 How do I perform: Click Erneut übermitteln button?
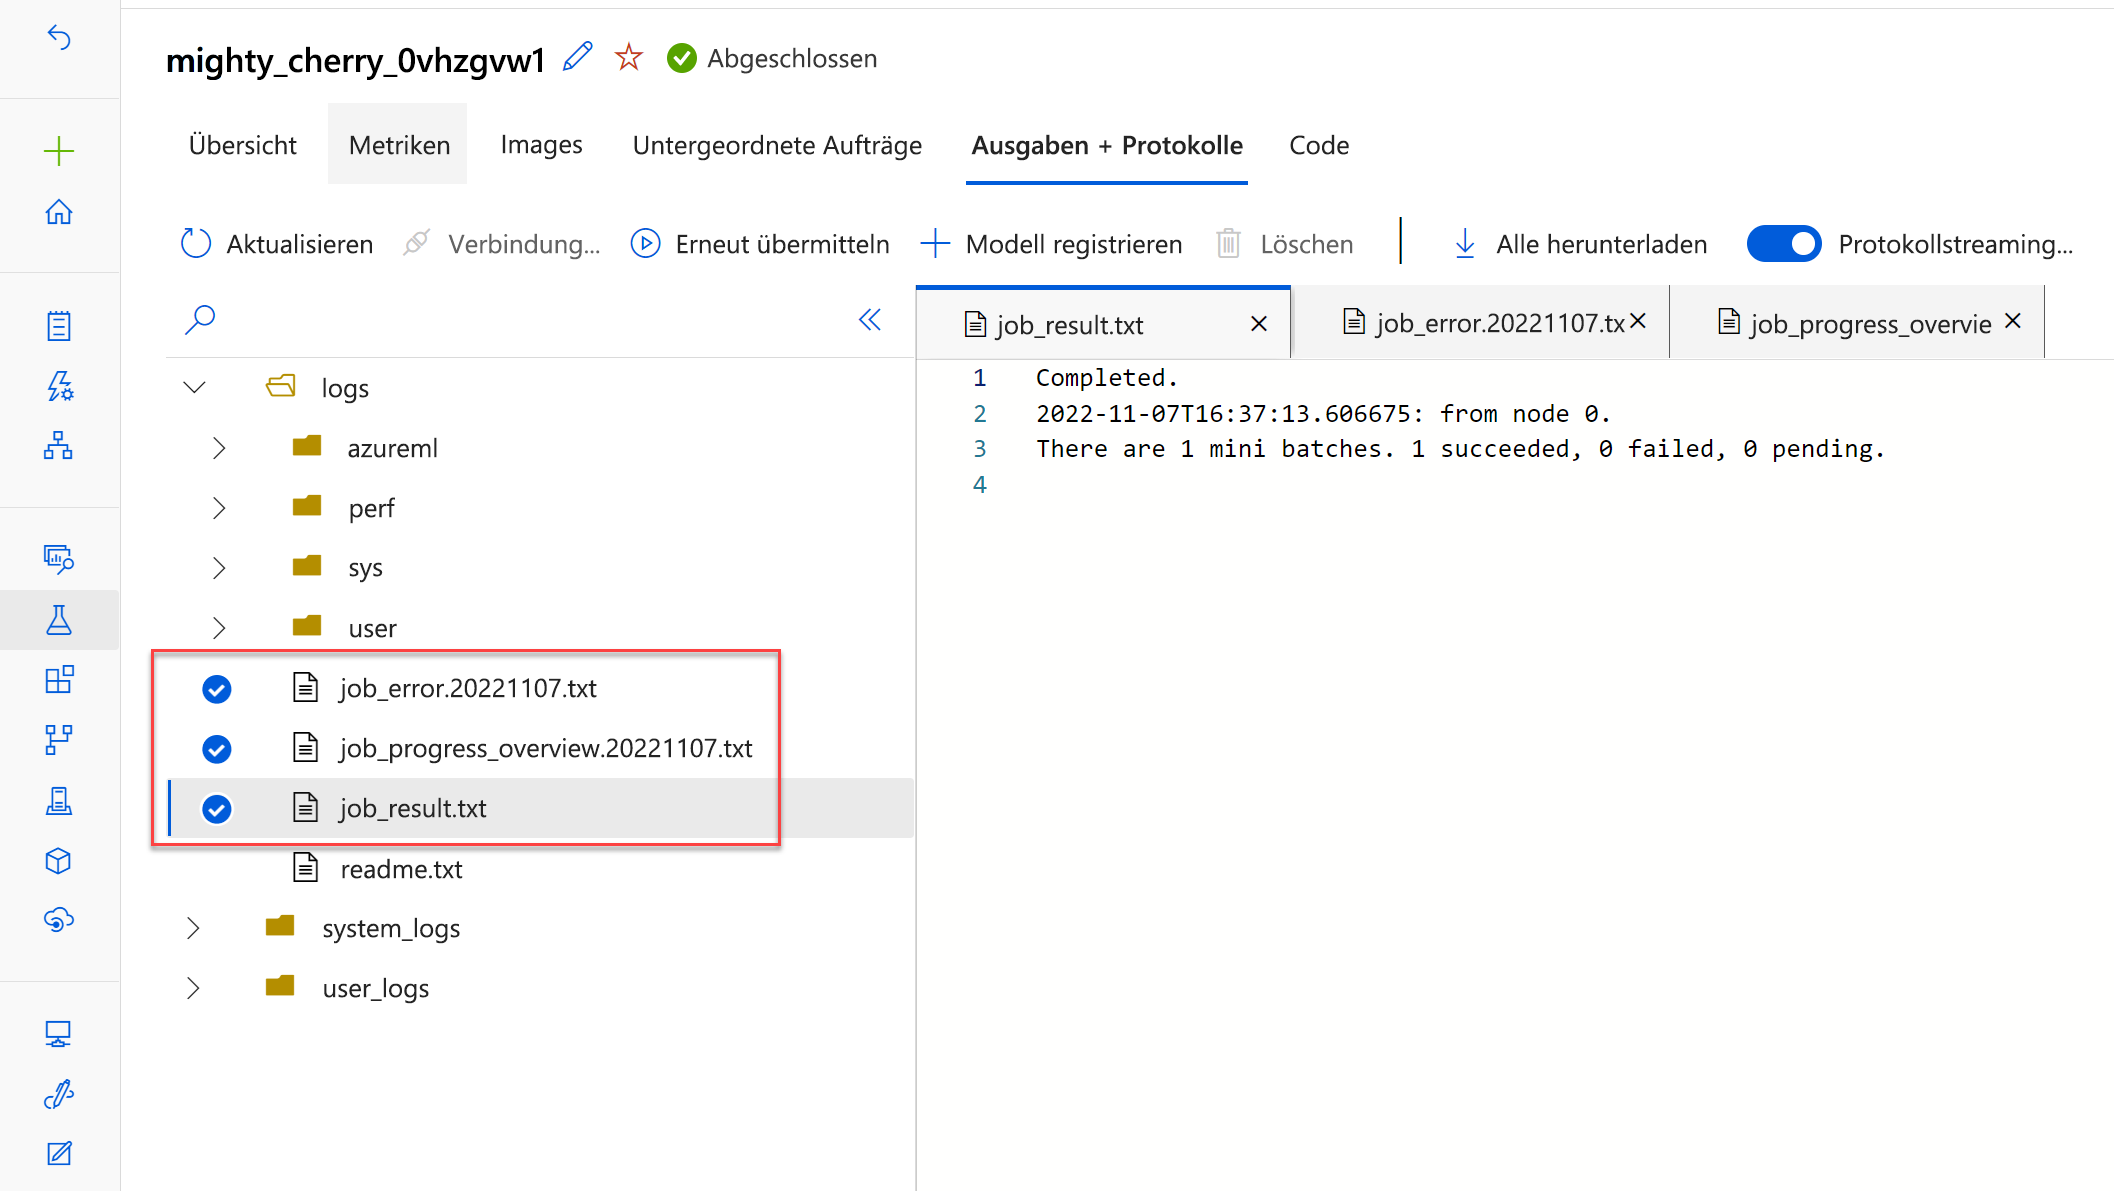(x=760, y=244)
